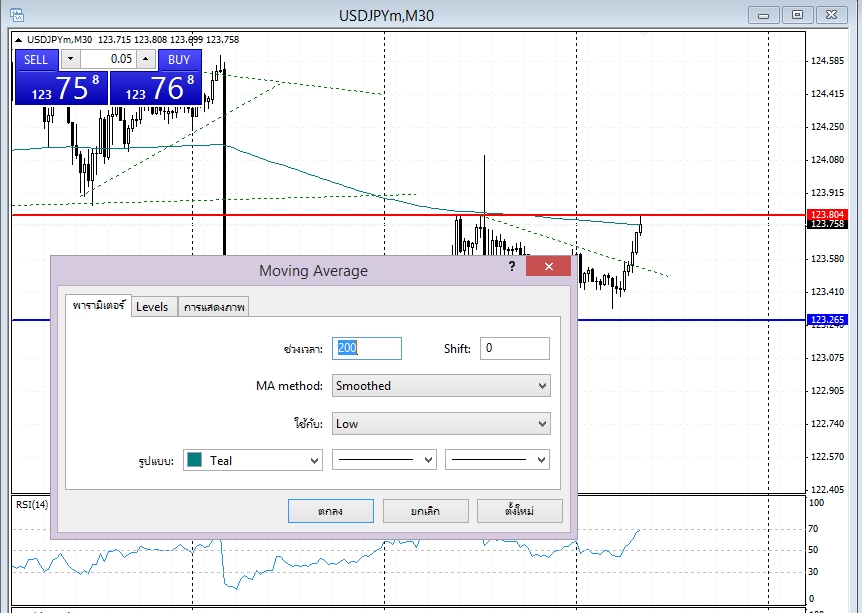Click the RSI(14) indicator label
Screen dimensions: 862x613
(32, 505)
